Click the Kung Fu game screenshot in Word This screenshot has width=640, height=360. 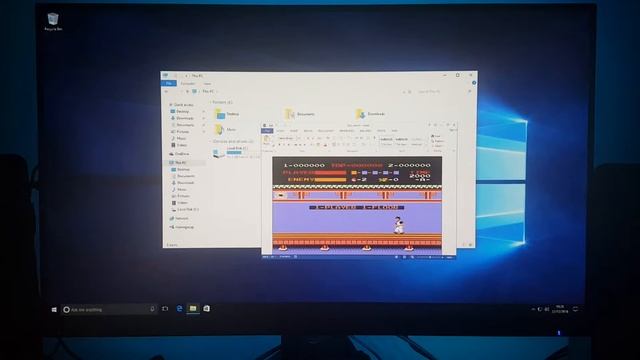(x=357, y=205)
